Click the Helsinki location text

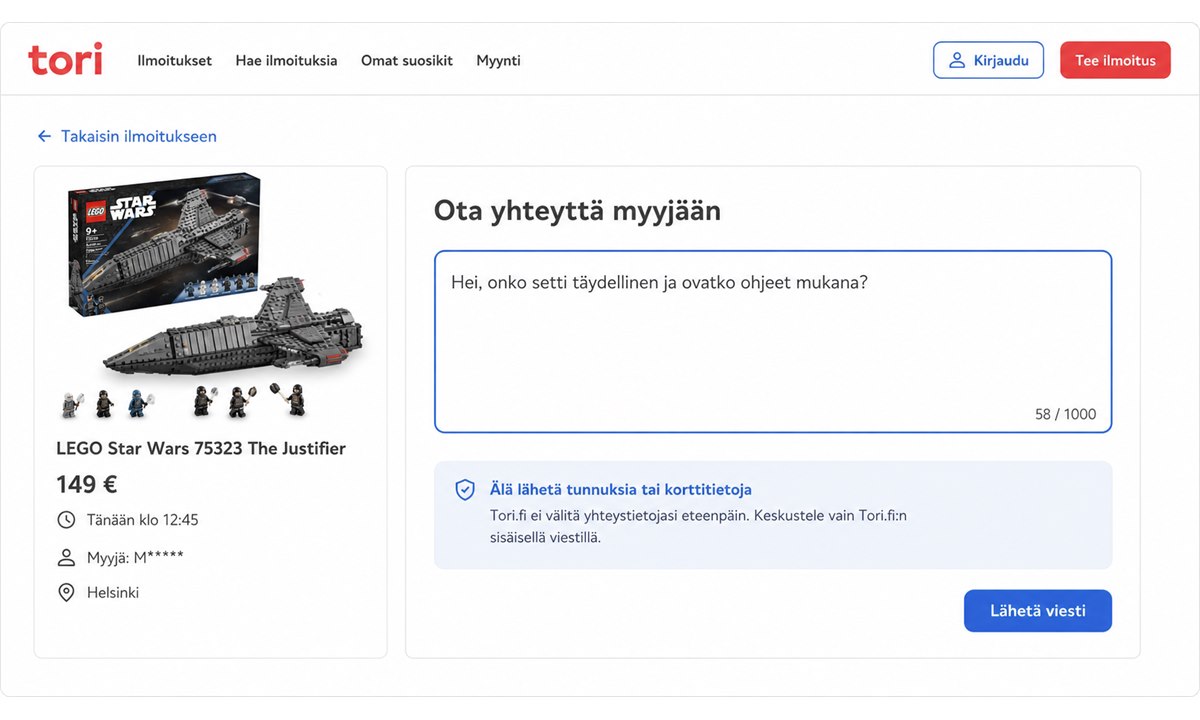coord(113,593)
